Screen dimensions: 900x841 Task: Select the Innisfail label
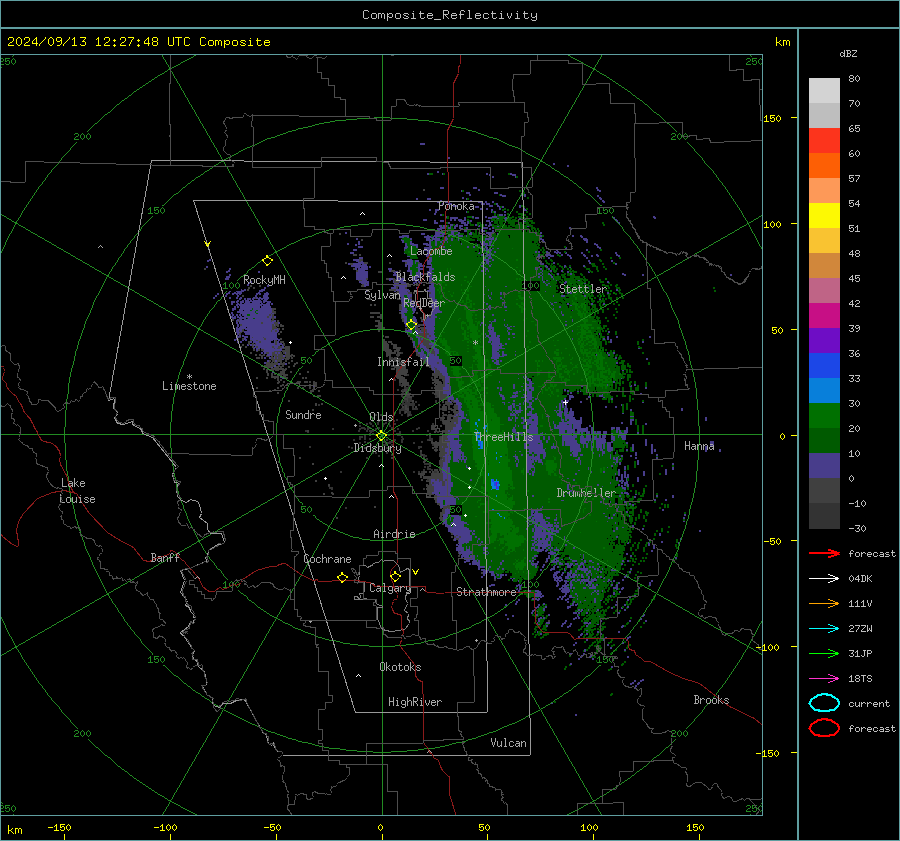tap(403, 362)
